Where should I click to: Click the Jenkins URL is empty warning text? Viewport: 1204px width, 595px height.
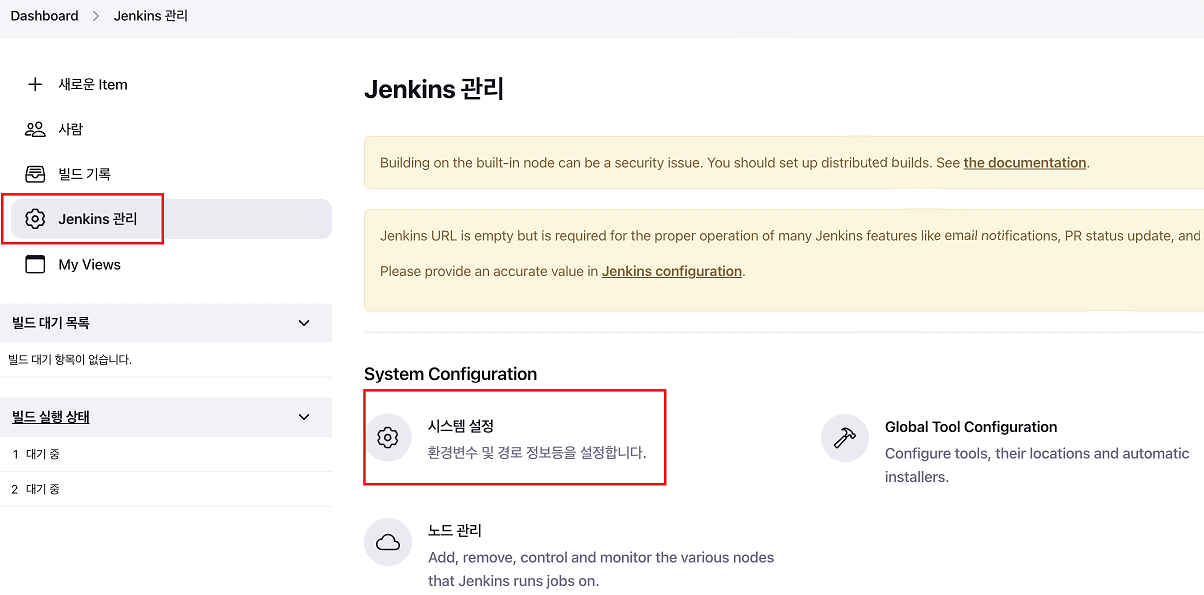(x=790, y=236)
